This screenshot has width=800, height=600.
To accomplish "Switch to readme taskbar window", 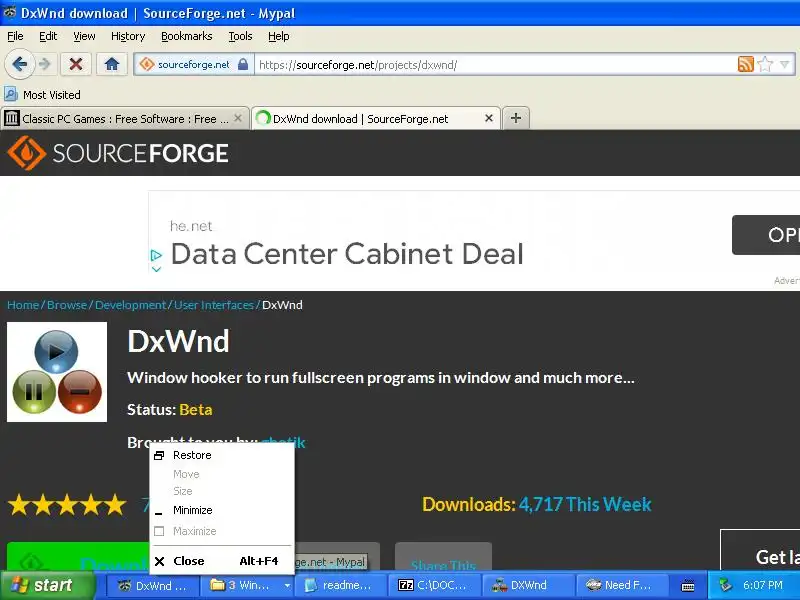I will 339,586.
